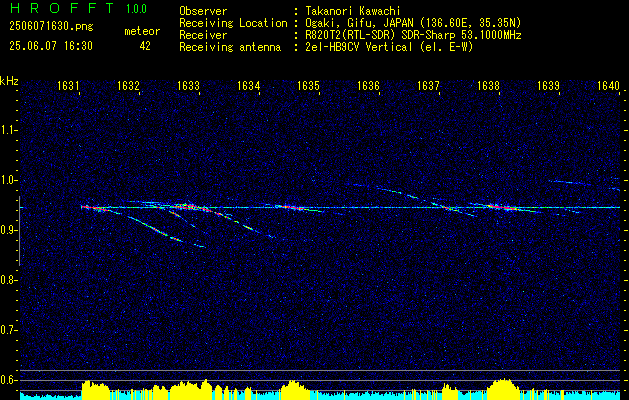Click the Receiving antenna label
This screenshot has height=400, width=629.
[x=230, y=47]
